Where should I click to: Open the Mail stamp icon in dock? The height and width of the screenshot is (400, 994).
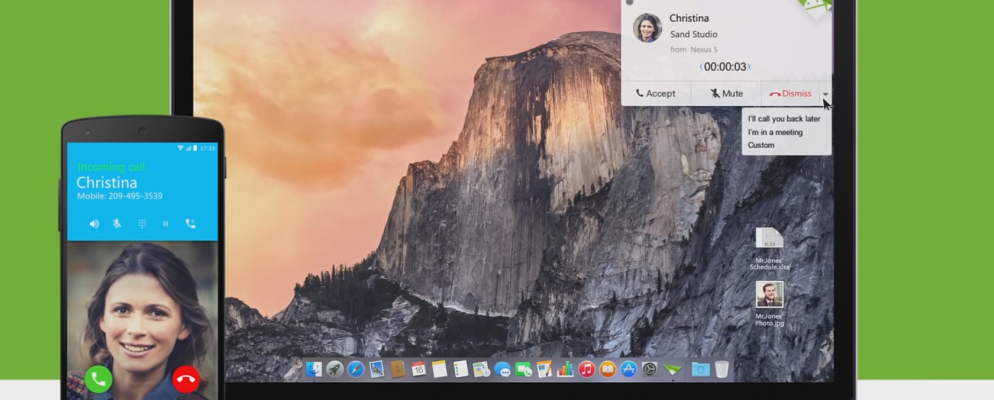(377, 369)
